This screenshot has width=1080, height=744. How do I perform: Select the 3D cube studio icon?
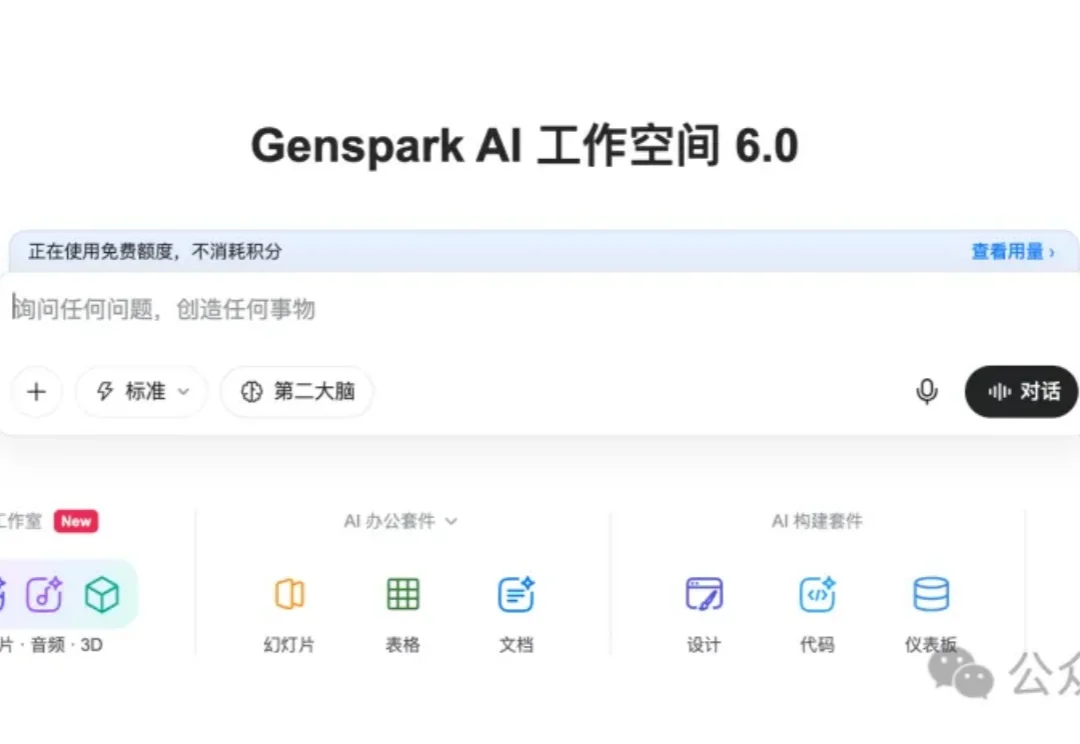point(102,595)
